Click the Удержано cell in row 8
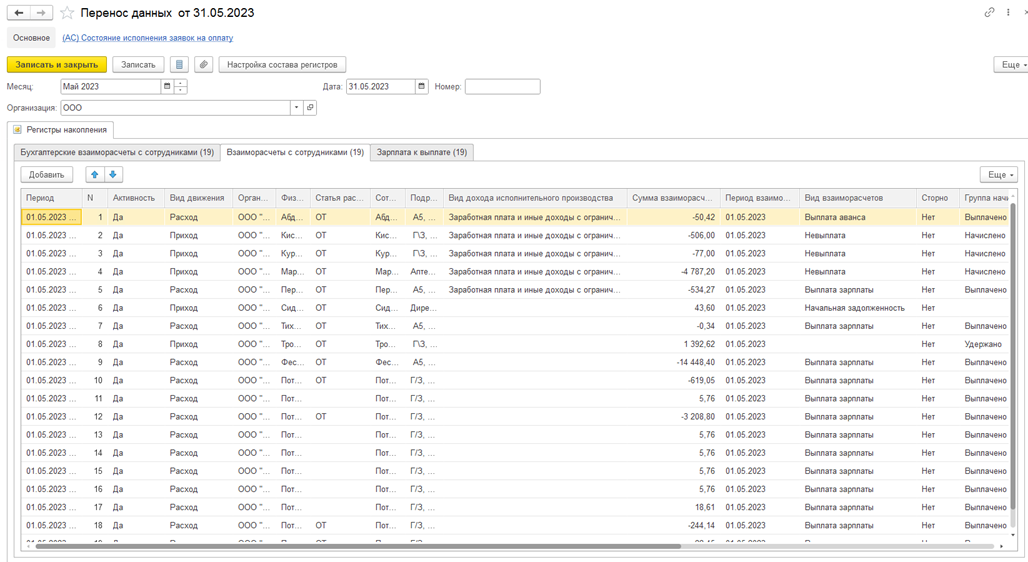Viewport: 1028px width, 562px height. [x=985, y=344]
